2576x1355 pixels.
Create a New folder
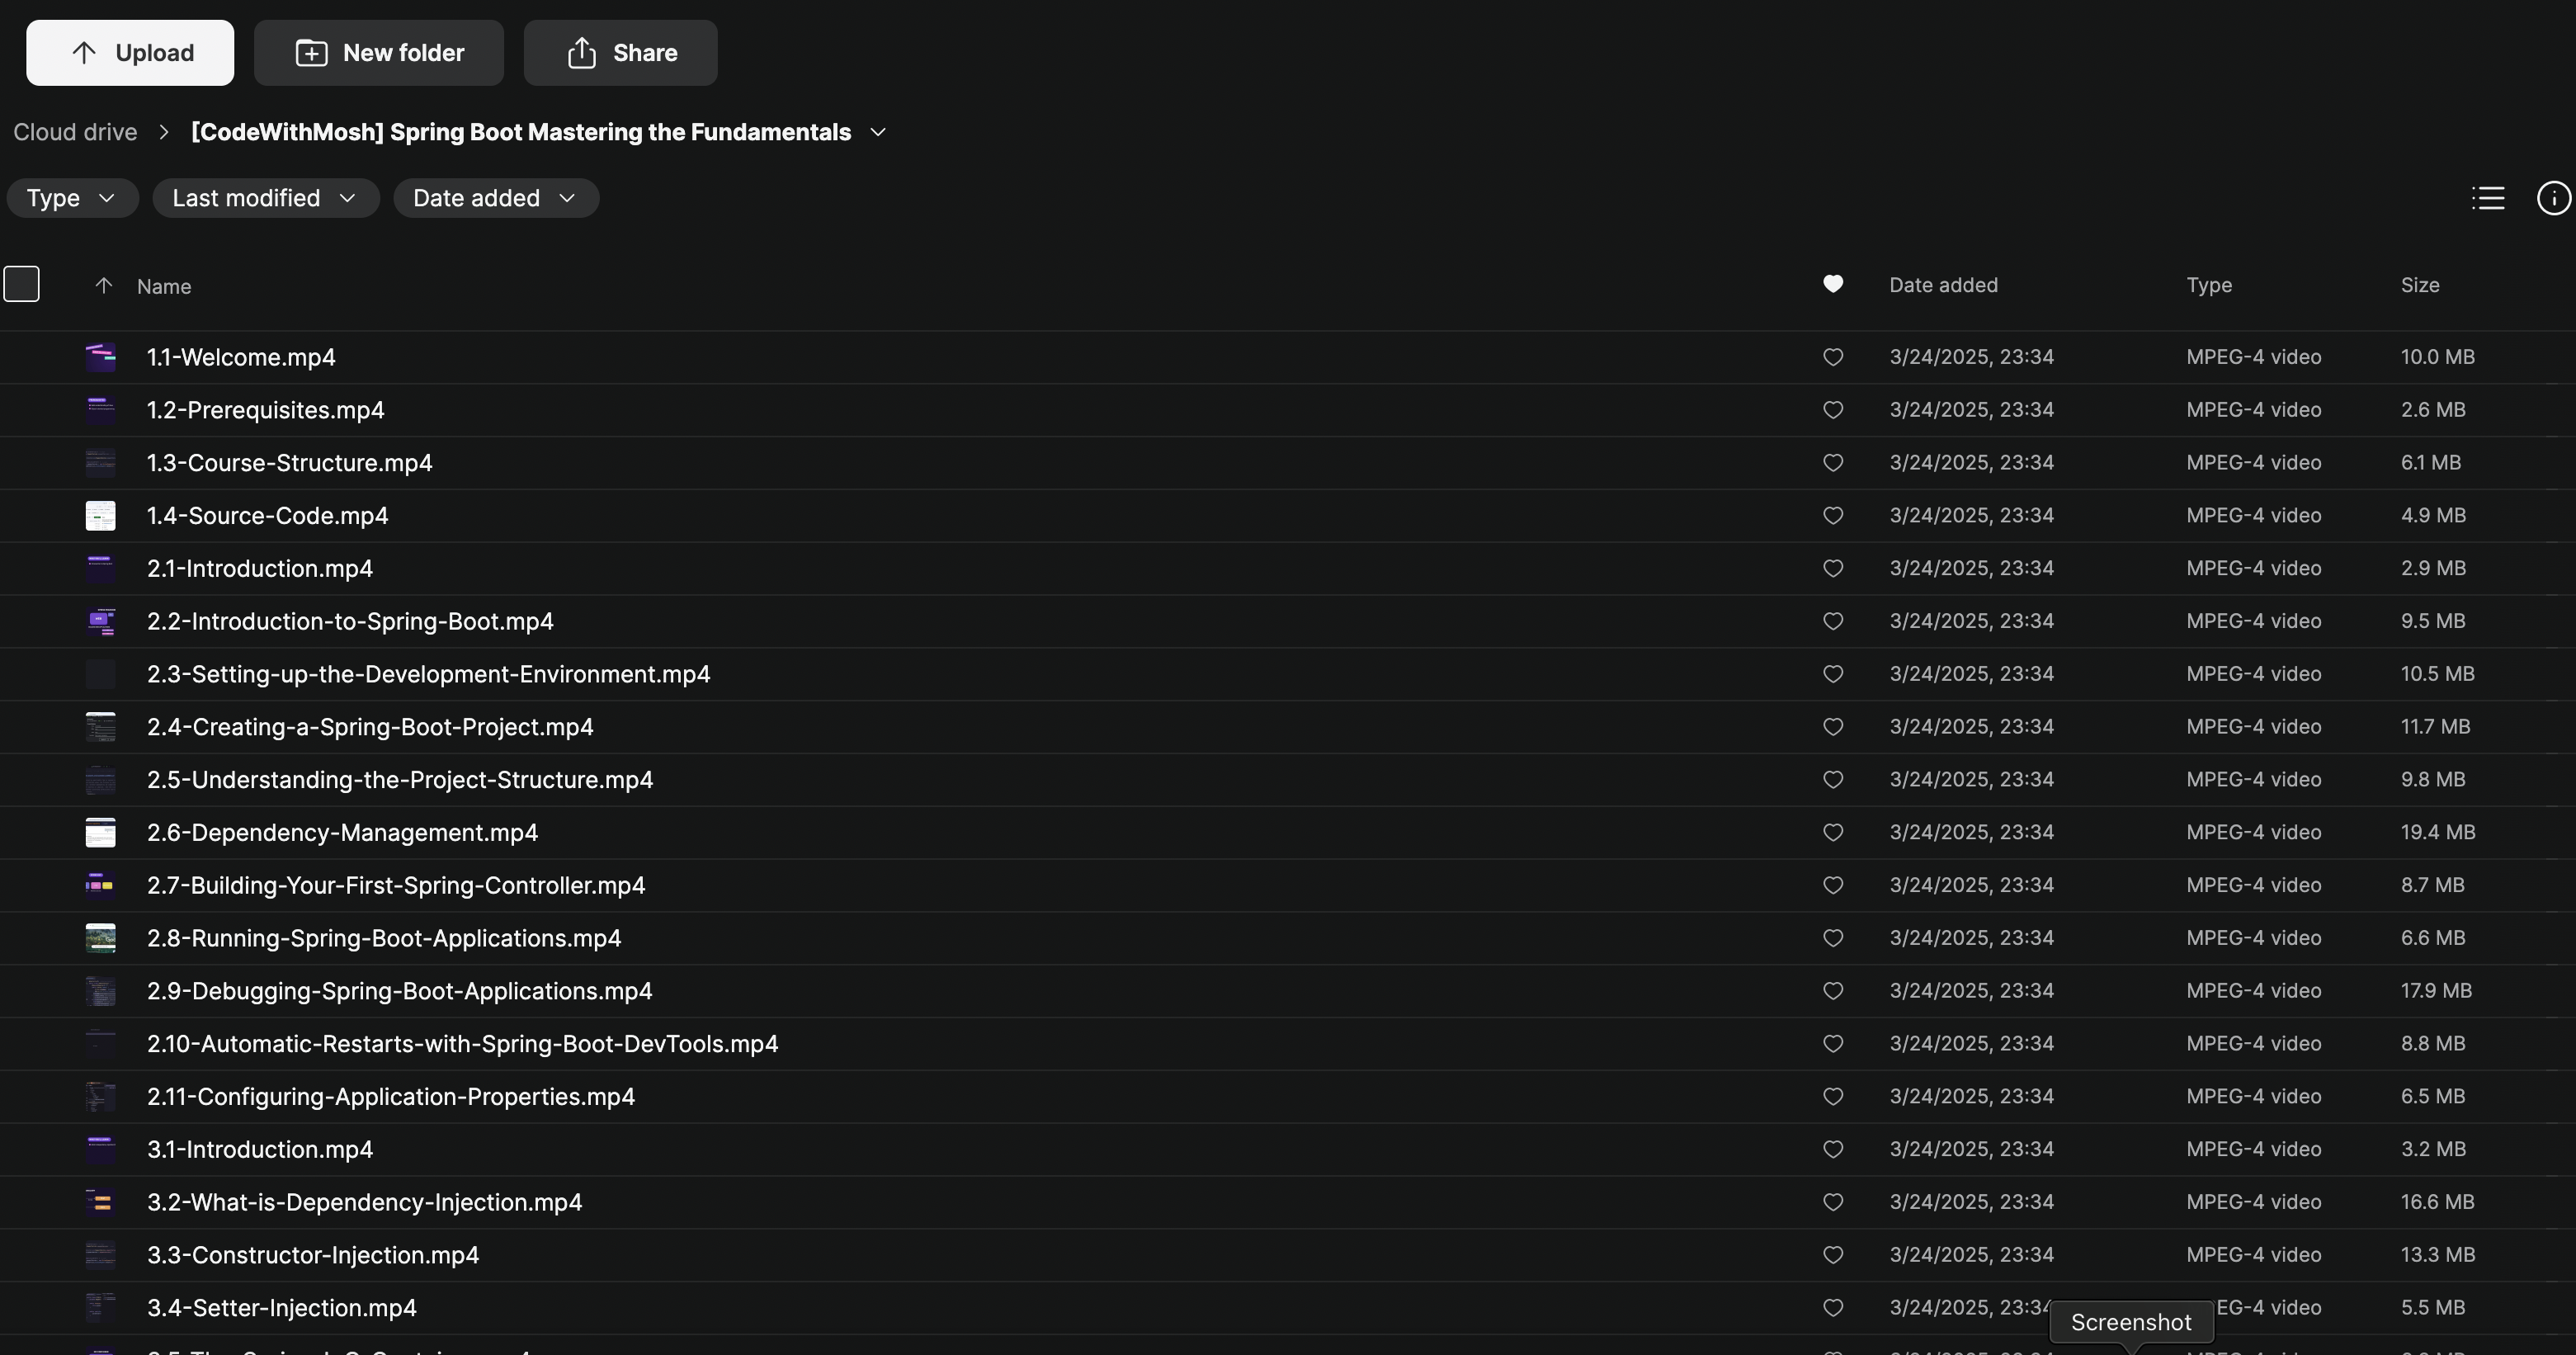(x=378, y=53)
